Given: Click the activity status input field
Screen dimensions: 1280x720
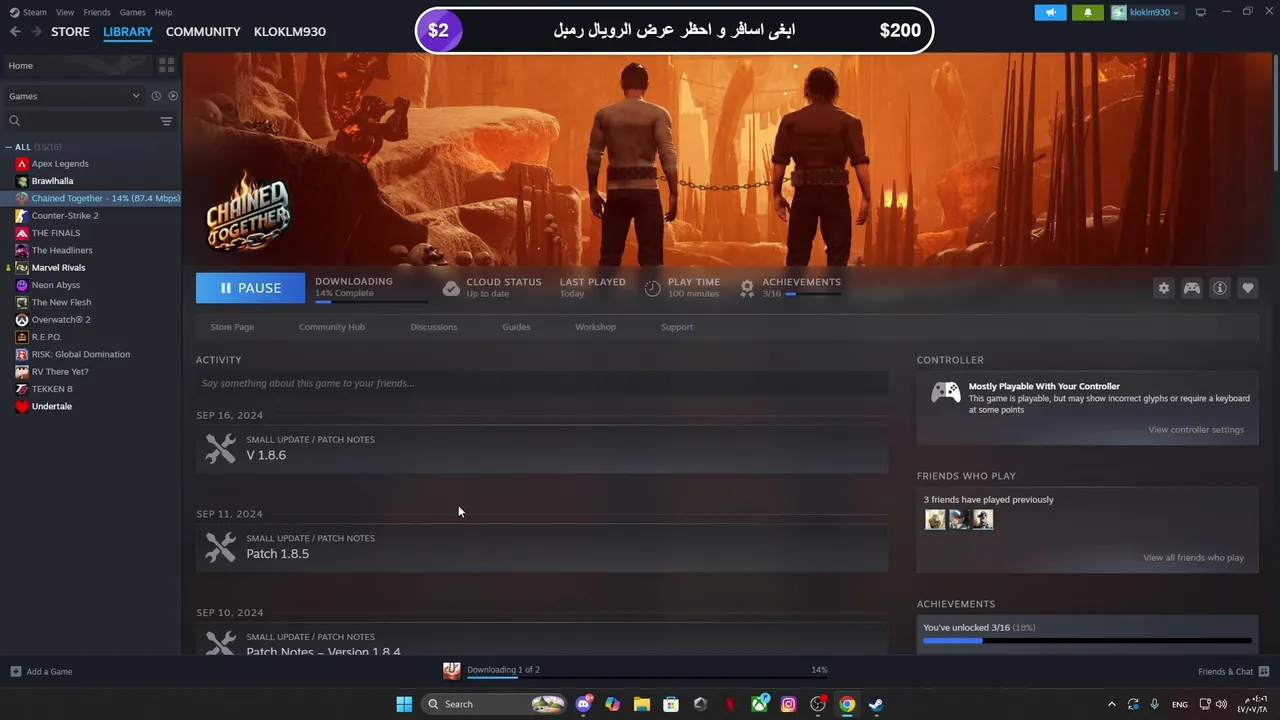Looking at the screenshot, I should tap(542, 383).
